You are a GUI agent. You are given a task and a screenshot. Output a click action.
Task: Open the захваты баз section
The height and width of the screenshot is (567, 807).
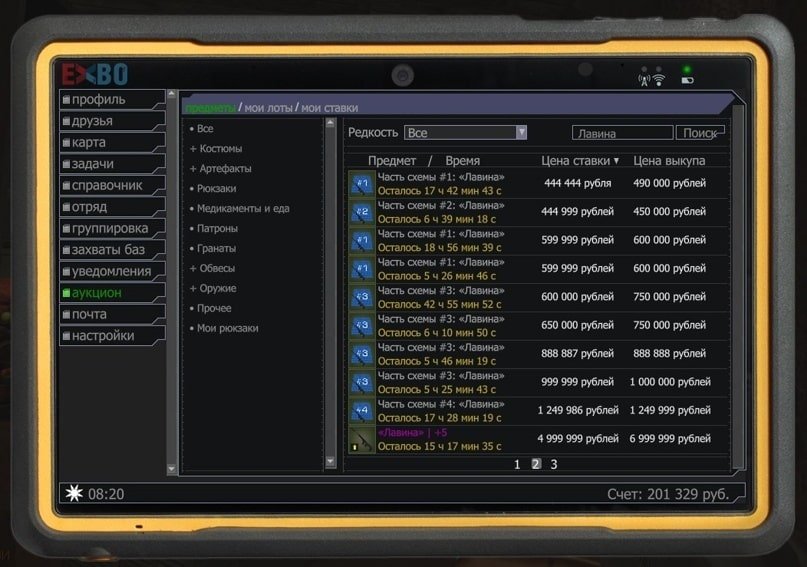point(112,250)
